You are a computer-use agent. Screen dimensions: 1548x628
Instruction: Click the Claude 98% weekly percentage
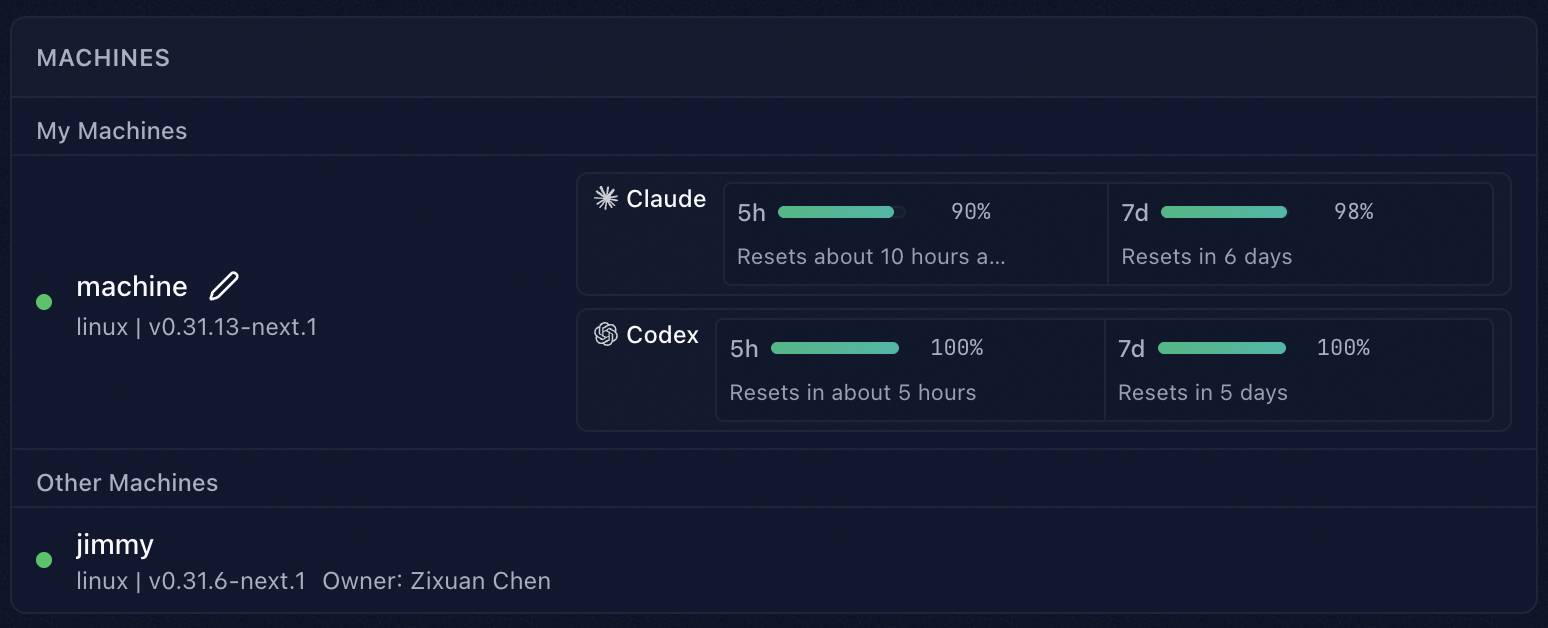click(x=1353, y=212)
